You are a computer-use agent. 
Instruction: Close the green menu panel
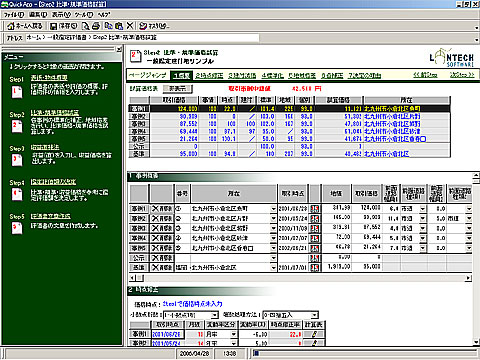119,49
